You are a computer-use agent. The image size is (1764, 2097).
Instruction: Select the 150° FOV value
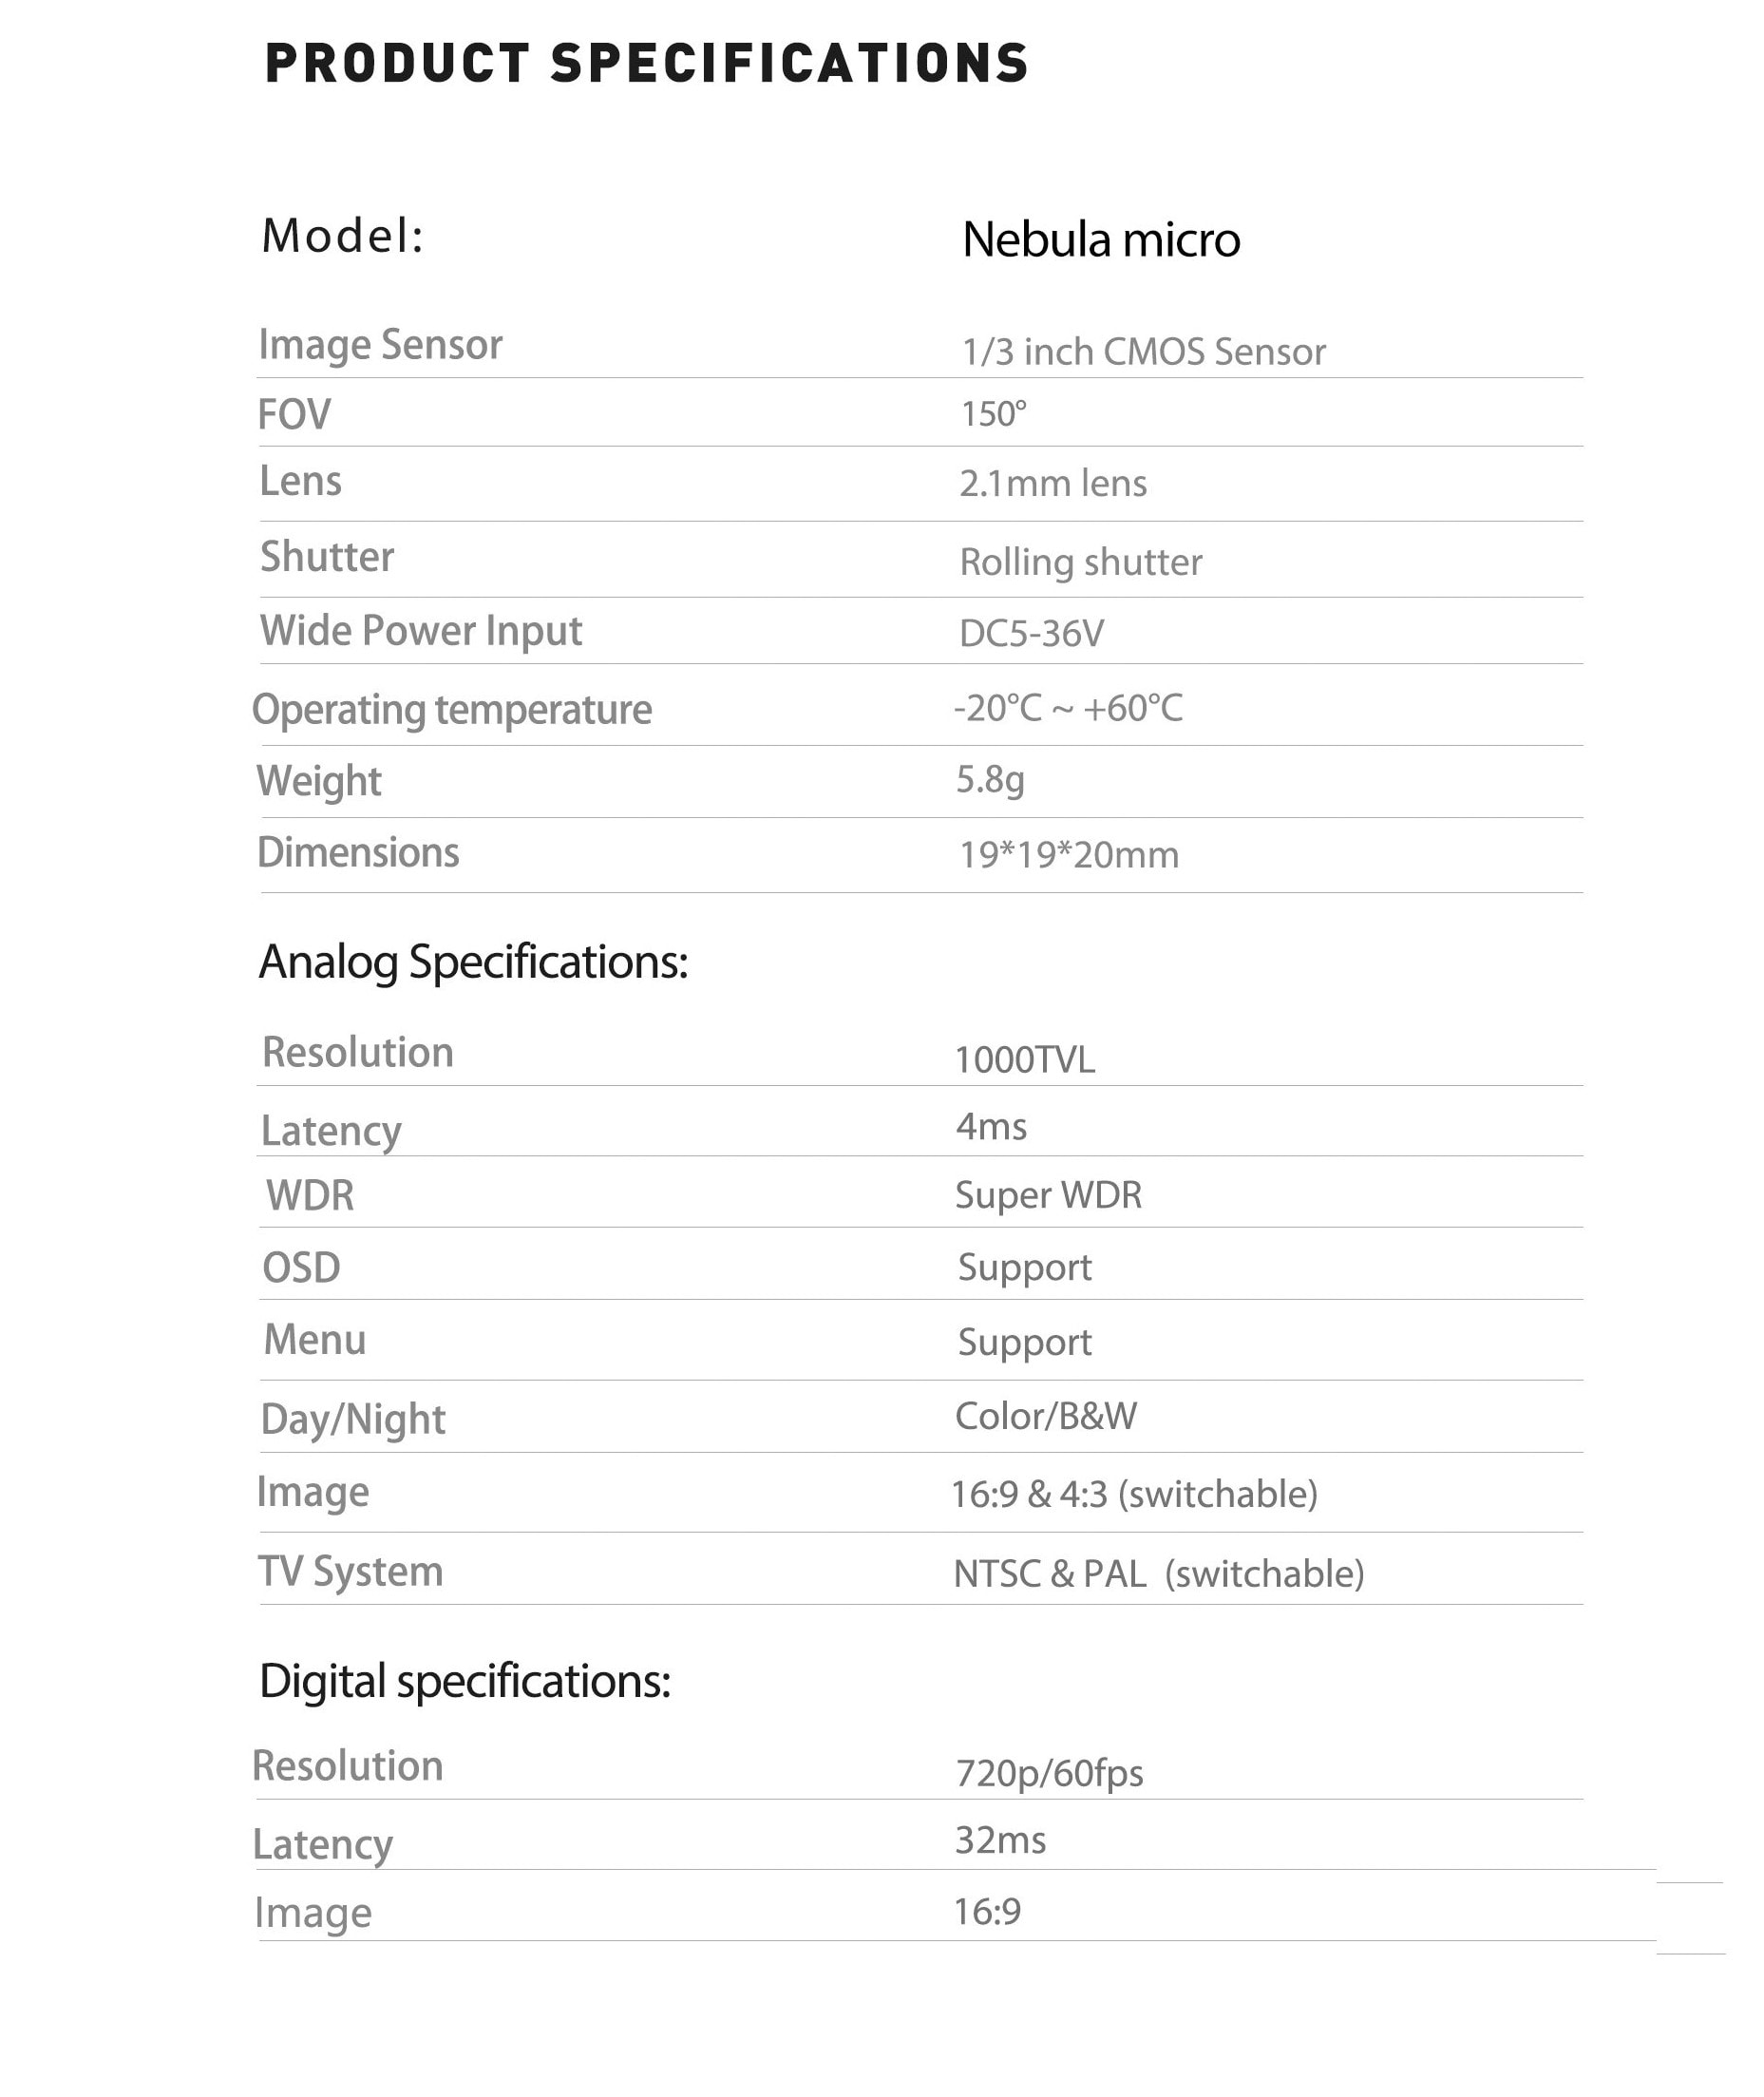993,413
